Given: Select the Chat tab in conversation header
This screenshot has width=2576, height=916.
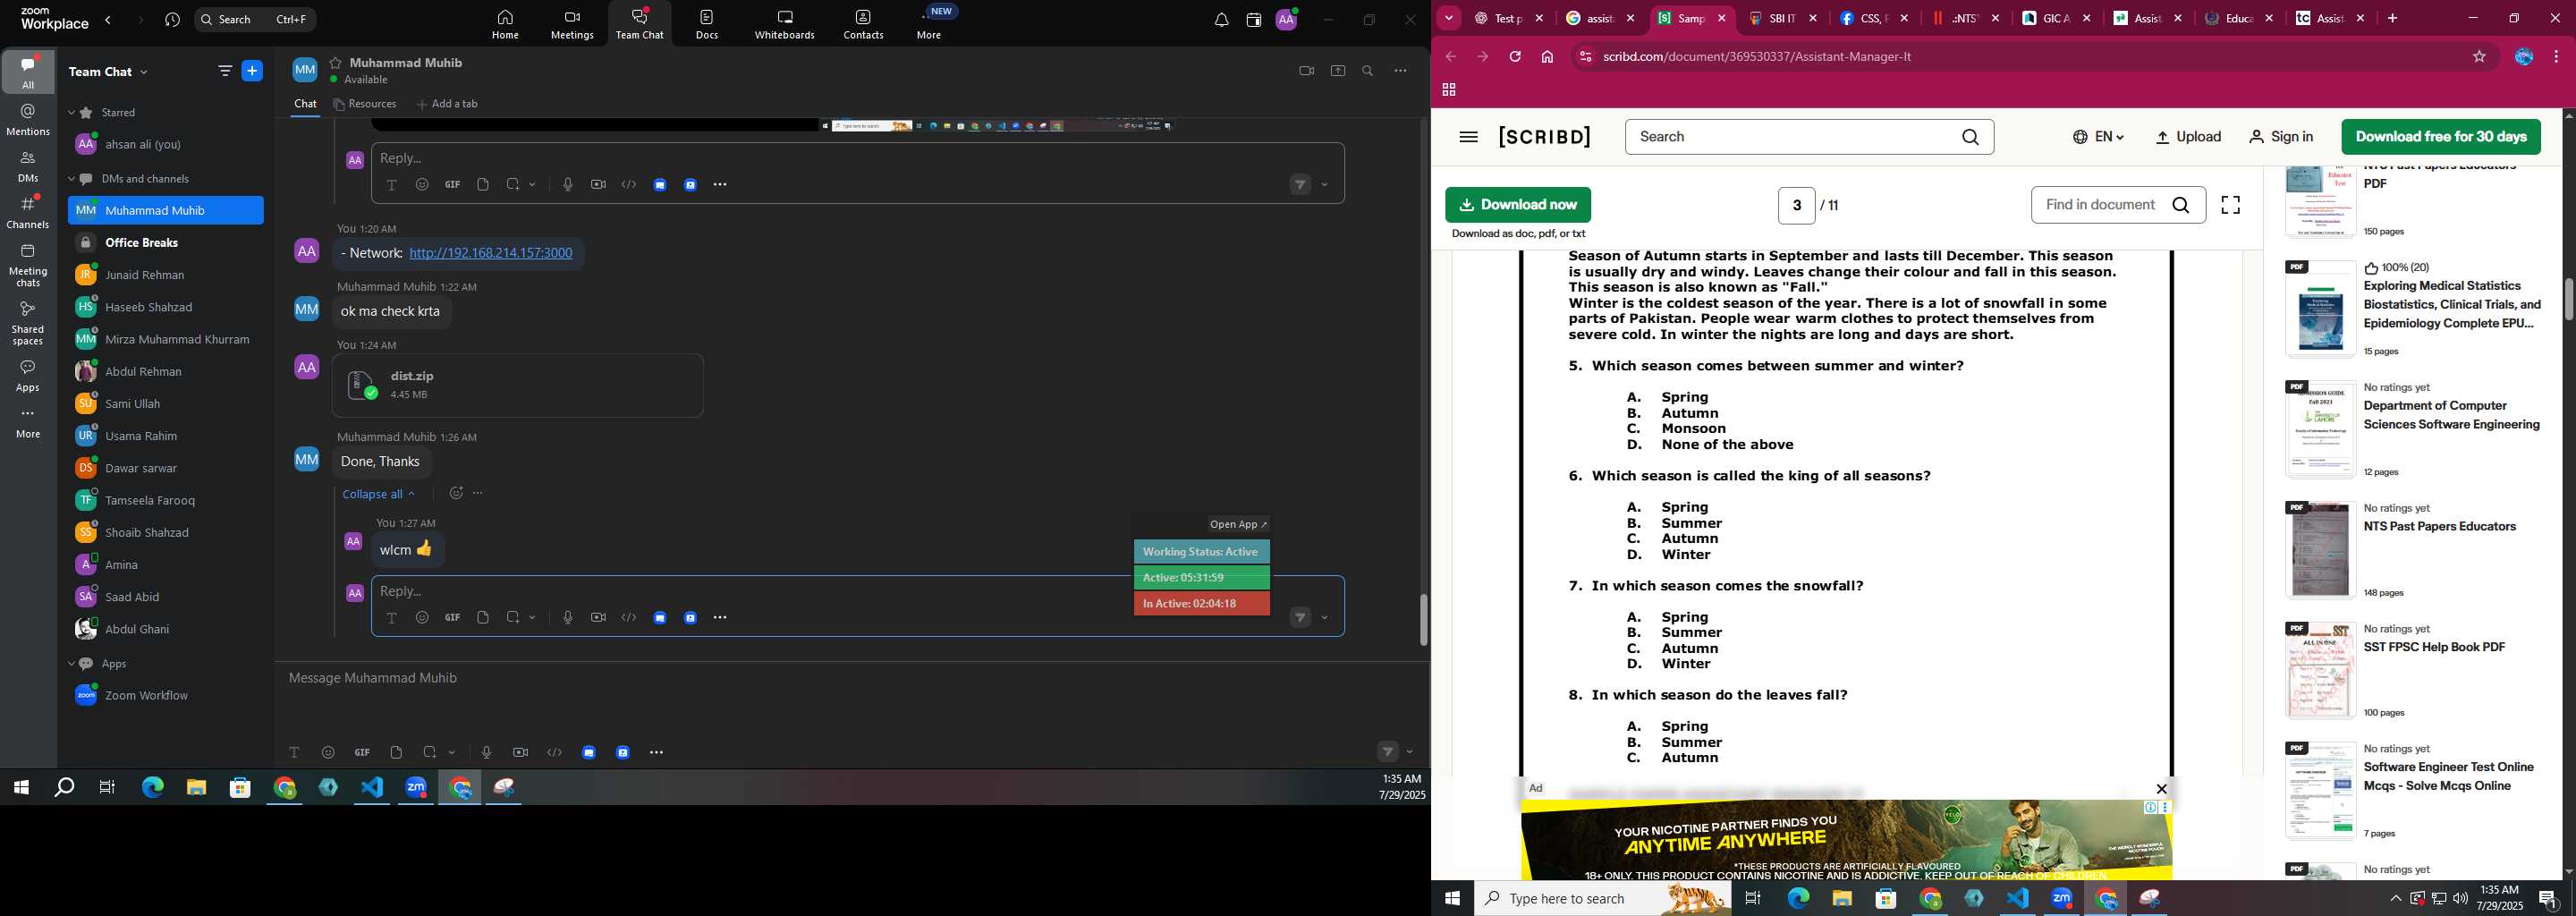Looking at the screenshot, I should 305,104.
